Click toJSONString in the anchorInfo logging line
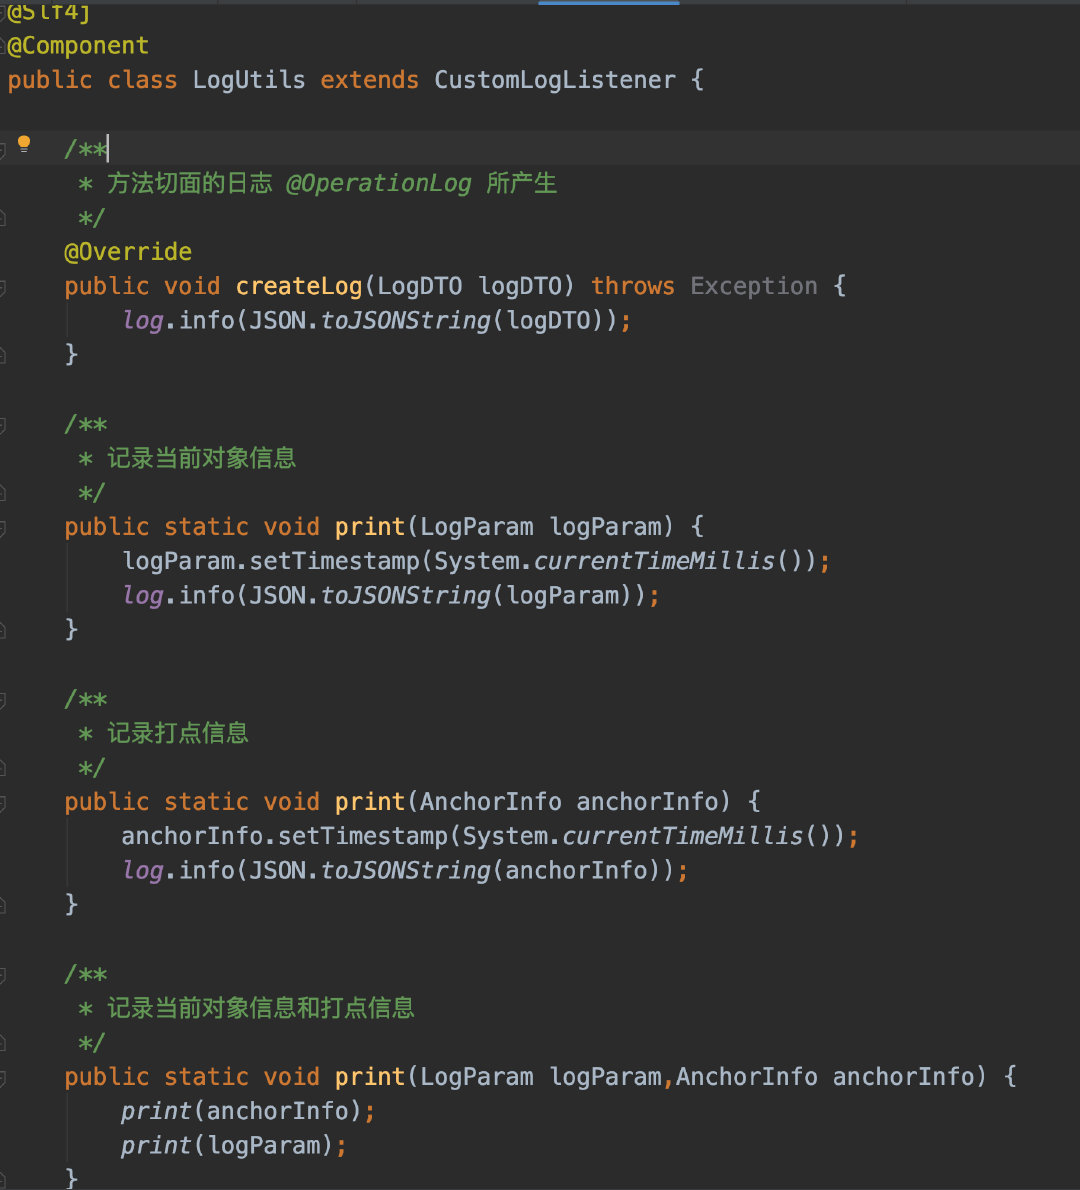The image size is (1080, 1190). click(406, 870)
